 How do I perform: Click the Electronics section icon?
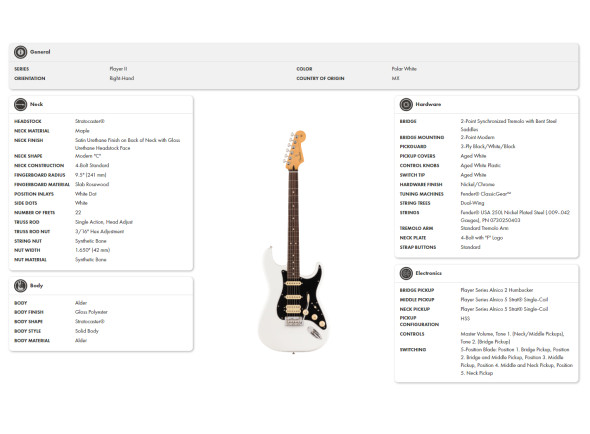[406, 273]
